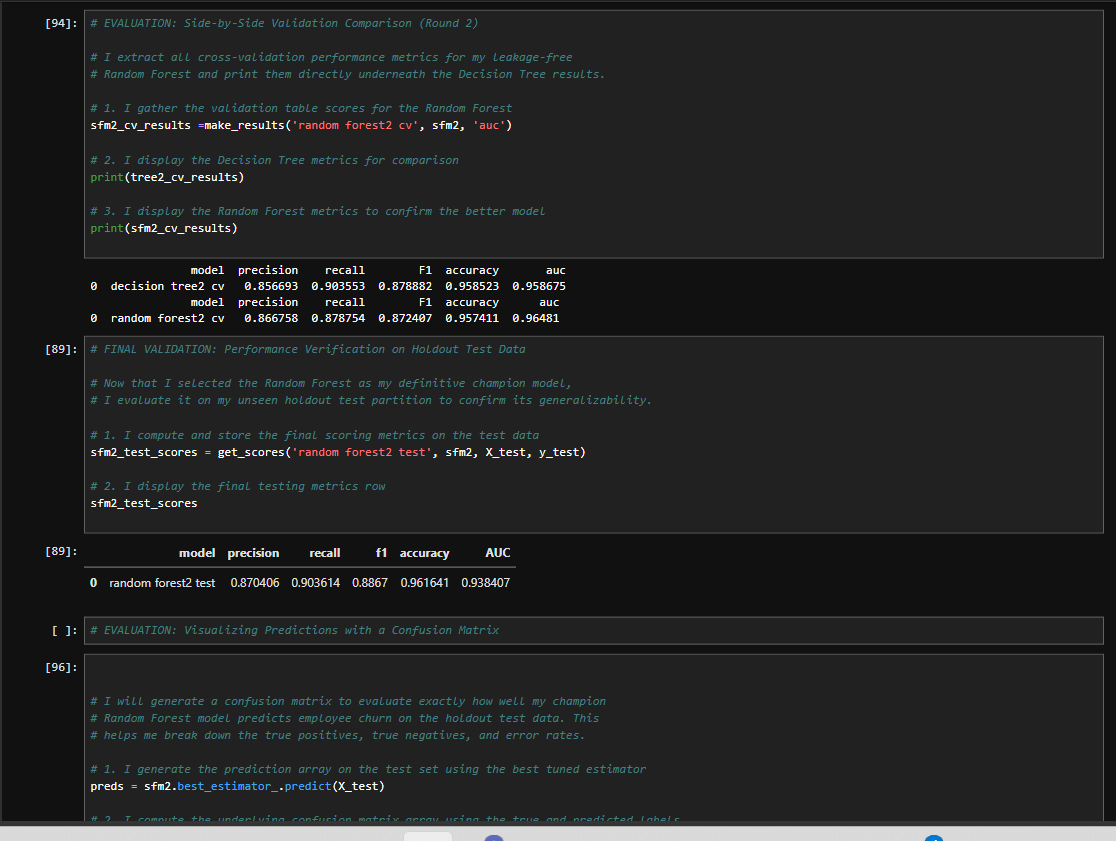The width and height of the screenshot is (1116, 841).
Task: Click 'decision tree2 cv' in printed output
Action: (x=167, y=286)
